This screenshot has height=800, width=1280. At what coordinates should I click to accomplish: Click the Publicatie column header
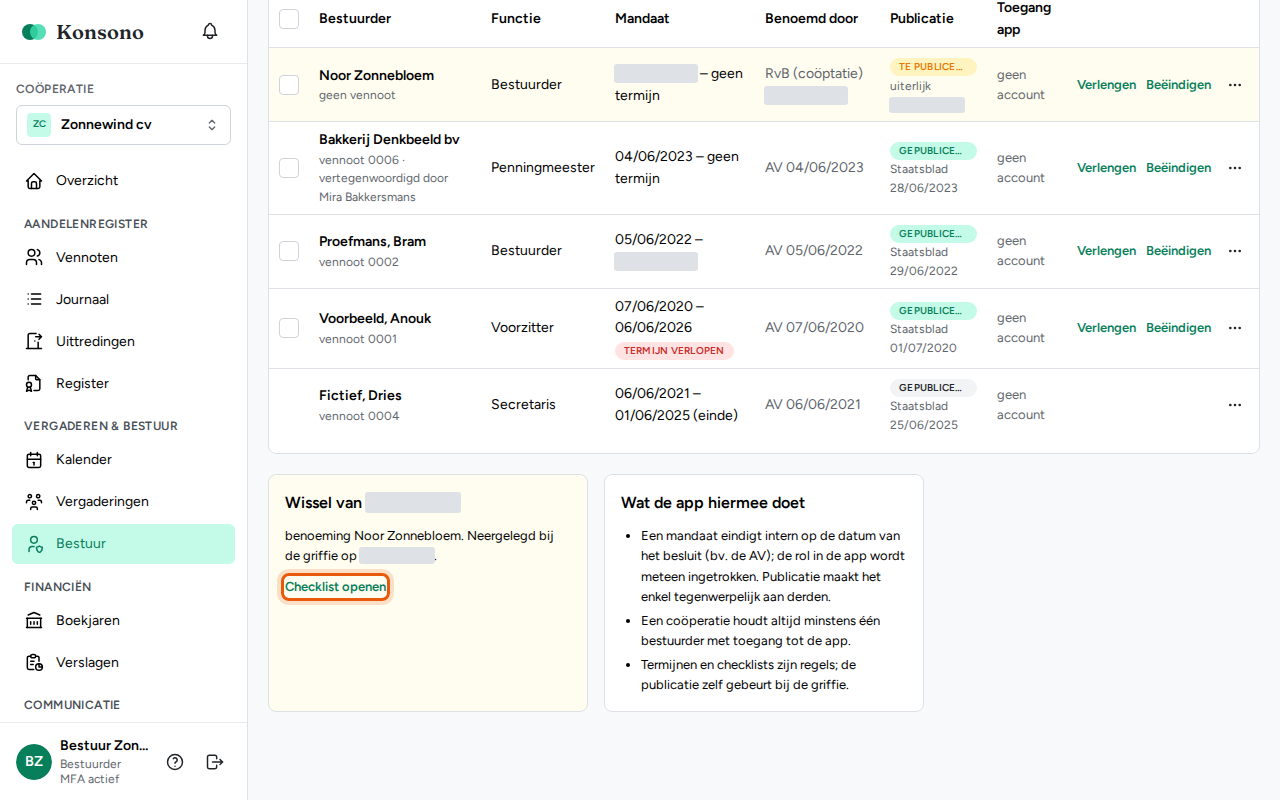(922, 19)
